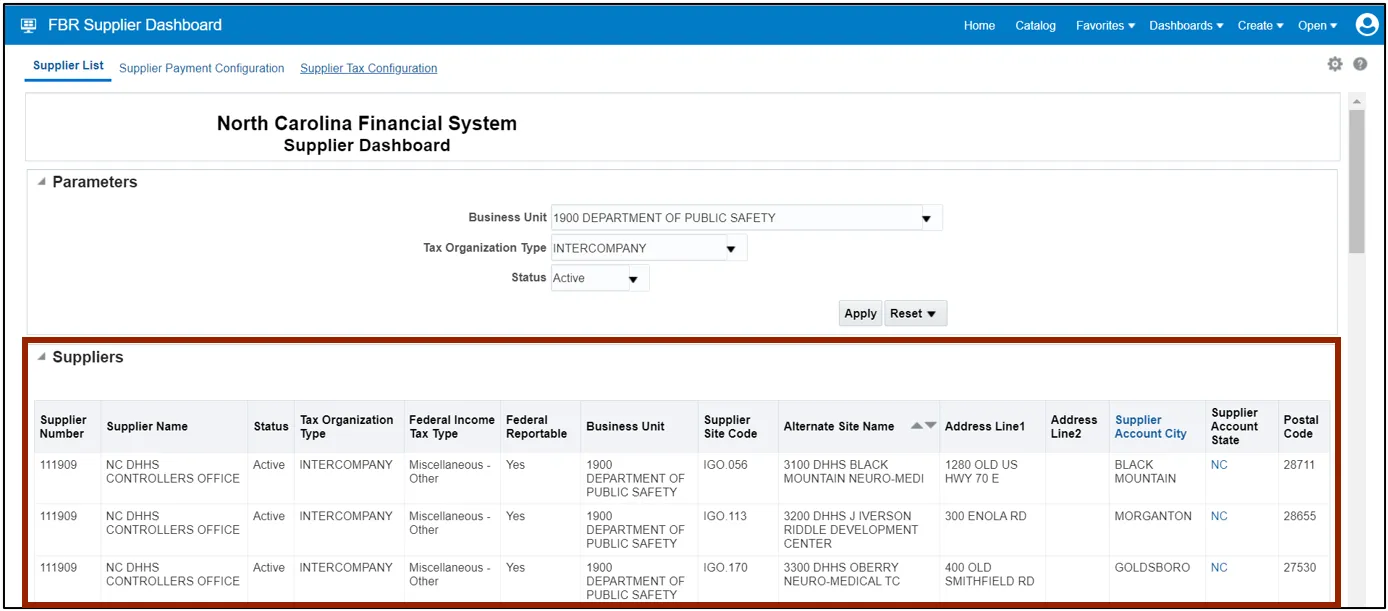Click the user profile avatar icon

pyautogui.click(x=1366, y=25)
